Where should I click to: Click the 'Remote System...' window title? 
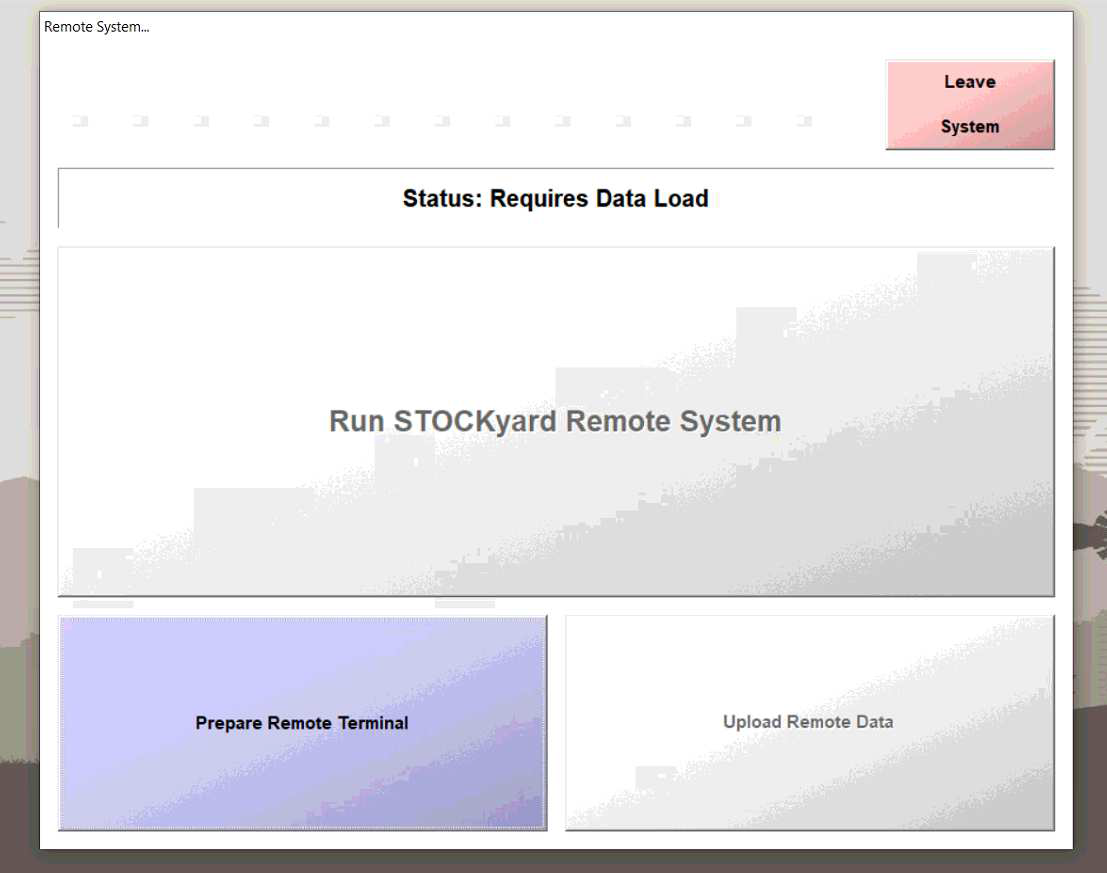pos(97,27)
